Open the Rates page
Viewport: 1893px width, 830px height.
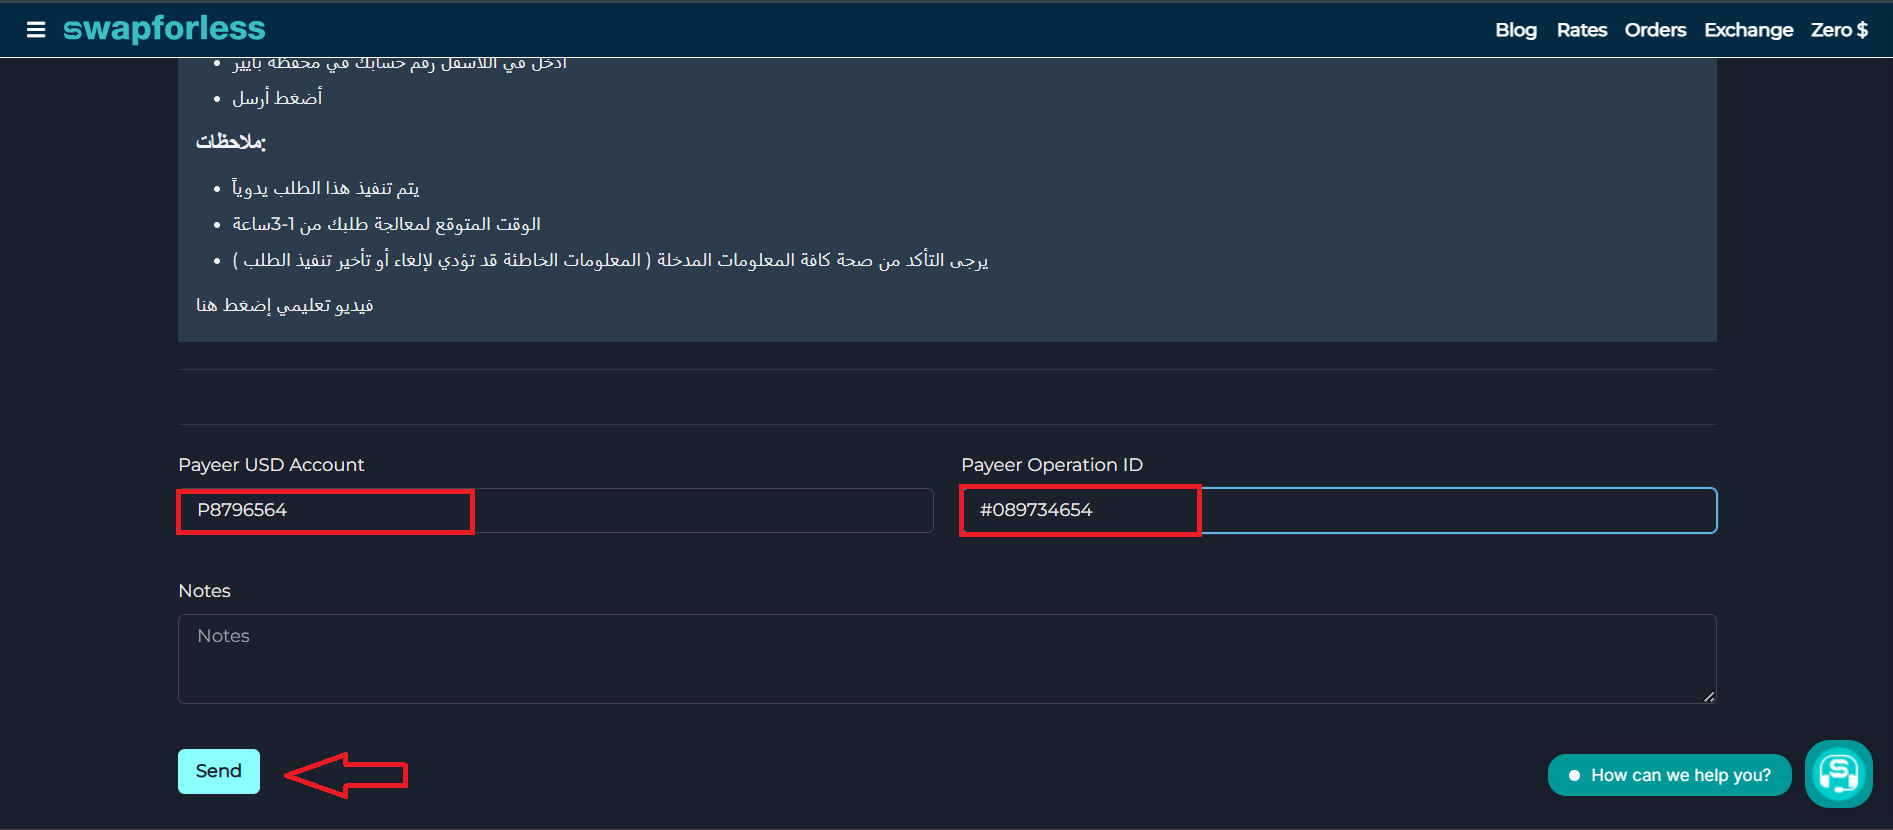[x=1581, y=30]
